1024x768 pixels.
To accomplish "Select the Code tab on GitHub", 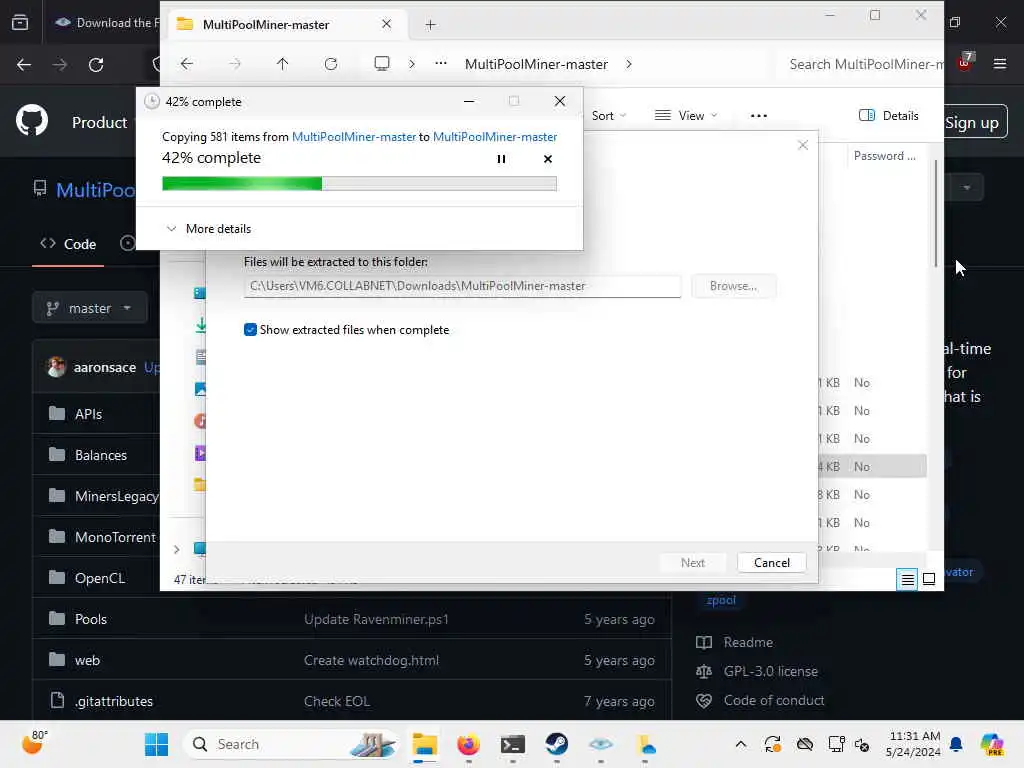I will point(68,244).
